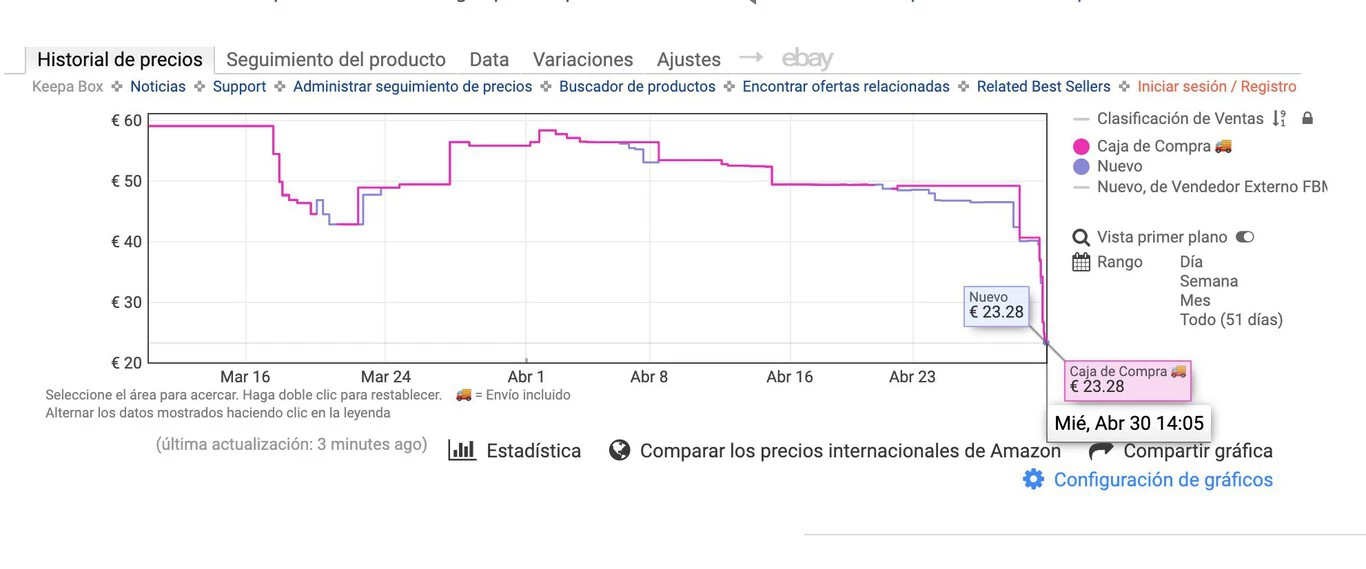Click the lock icon next to sales rank
This screenshot has width=1366, height=569.
1307,119
